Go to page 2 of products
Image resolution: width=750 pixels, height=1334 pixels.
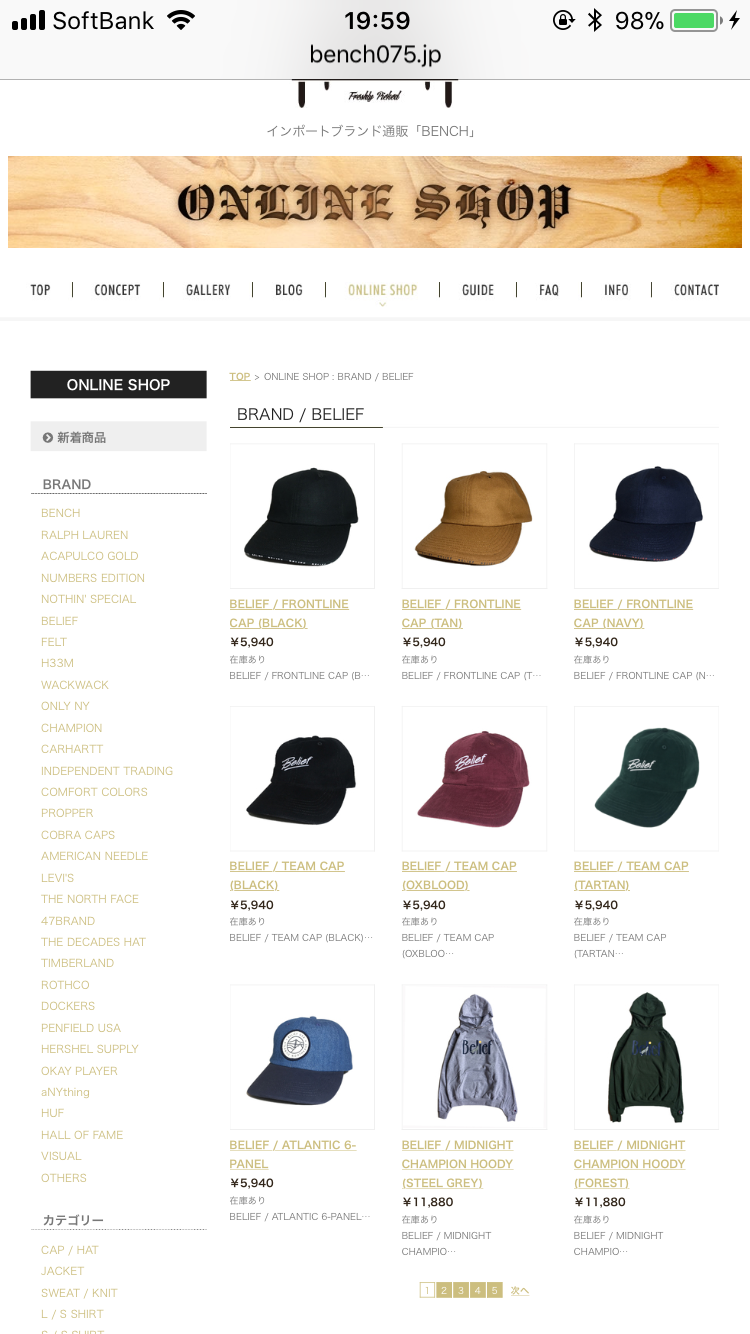point(444,1290)
